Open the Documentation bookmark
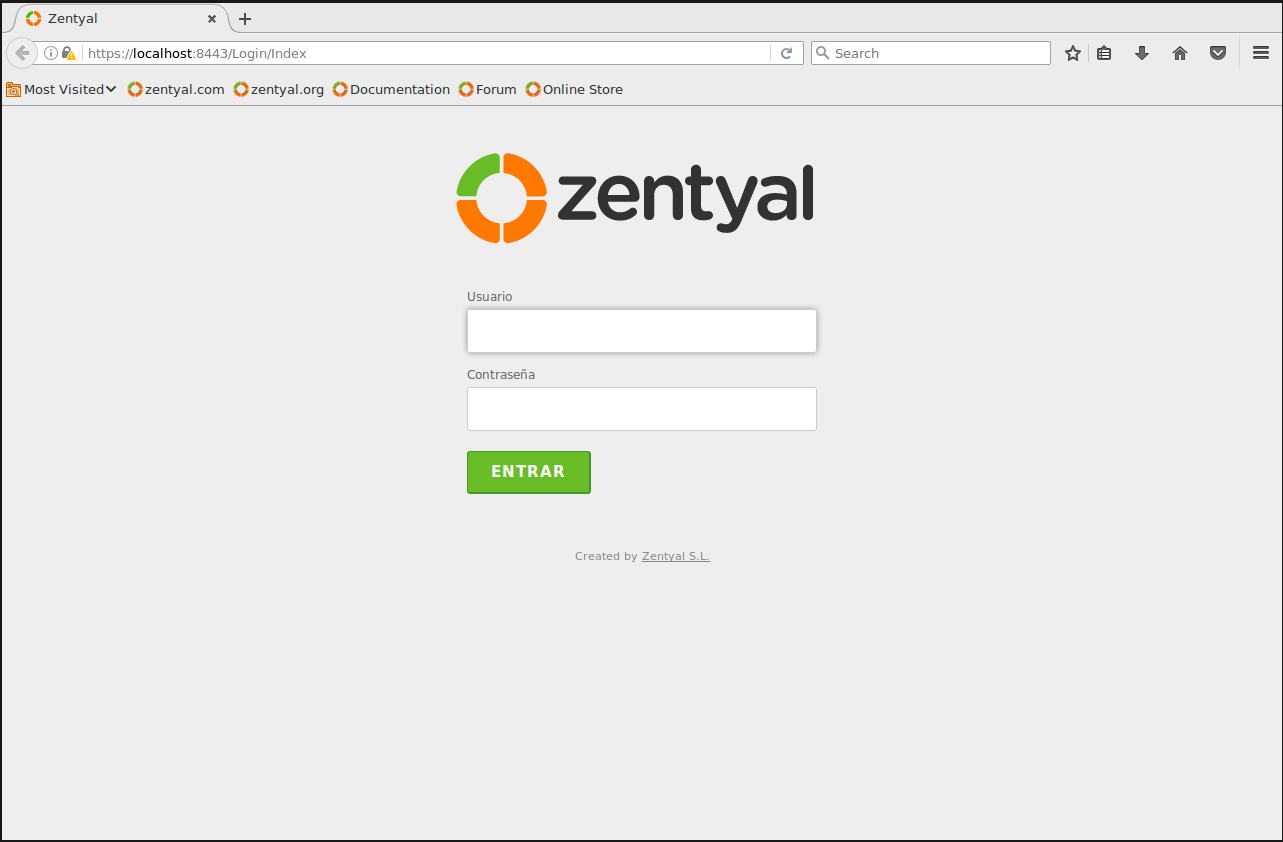1283x842 pixels. click(392, 89)
